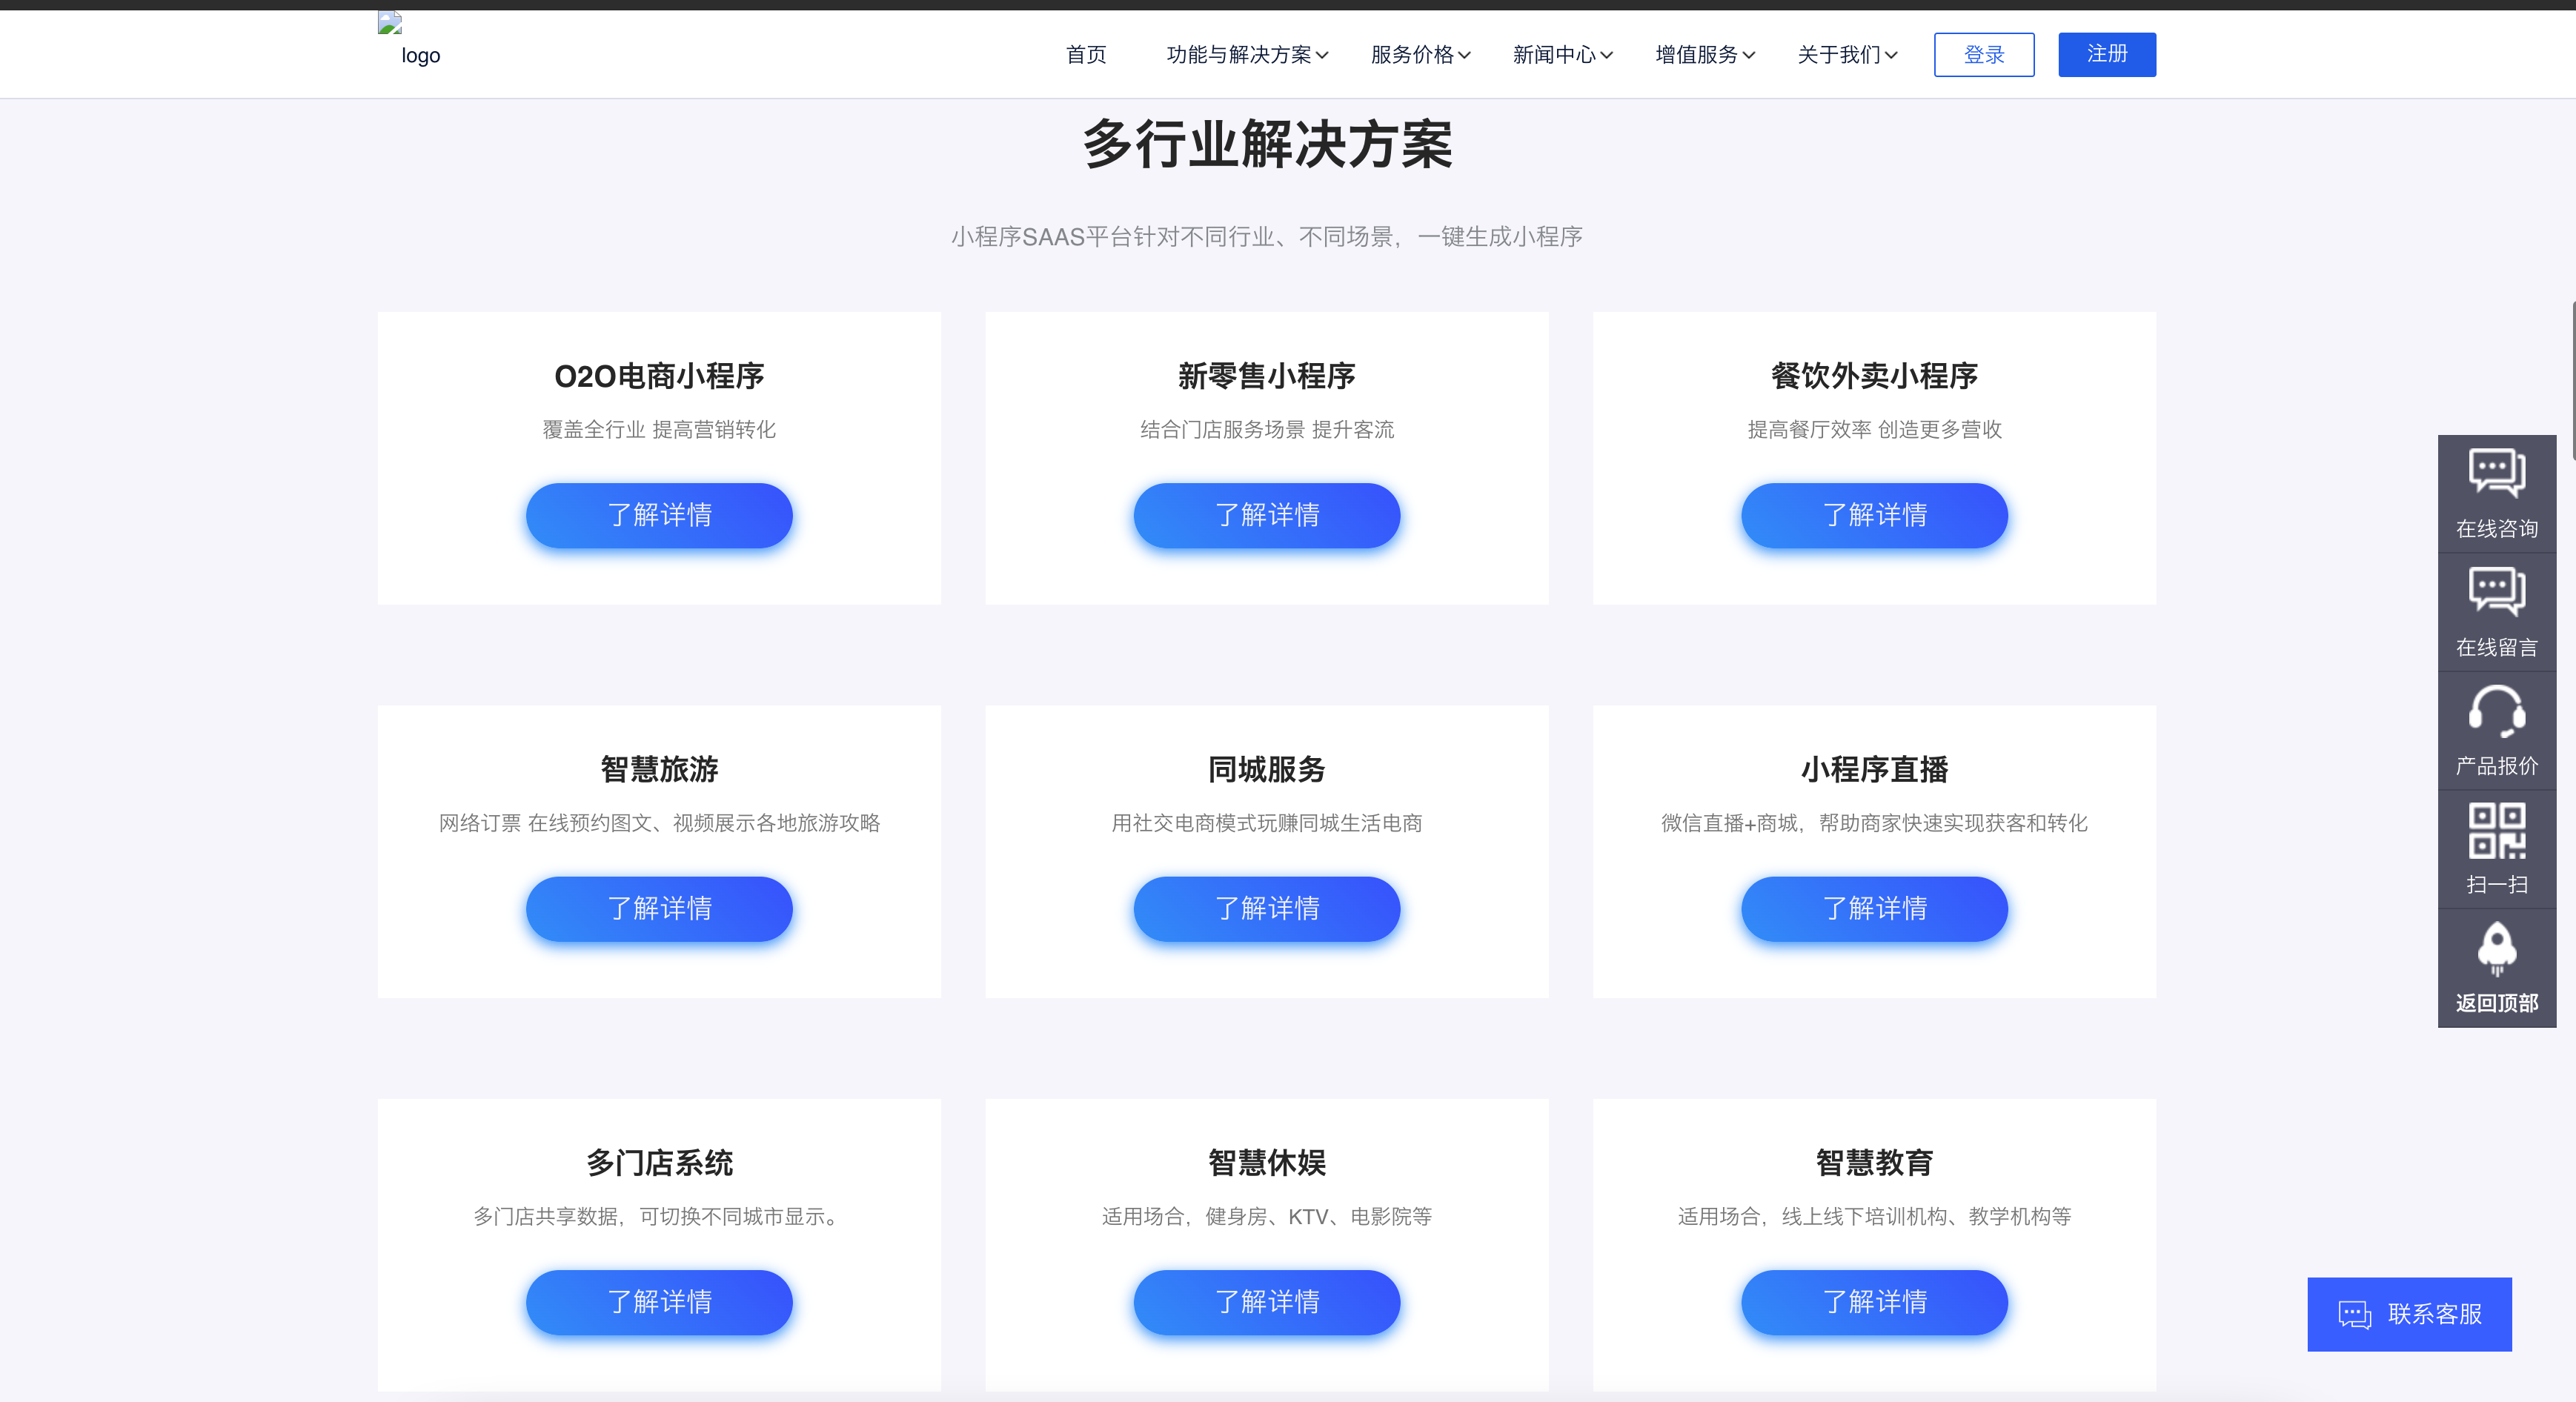Viewport: 2576px width, 1402px height.
Task: Open 了解详情 for 智慧旅游
Action: 659,908
